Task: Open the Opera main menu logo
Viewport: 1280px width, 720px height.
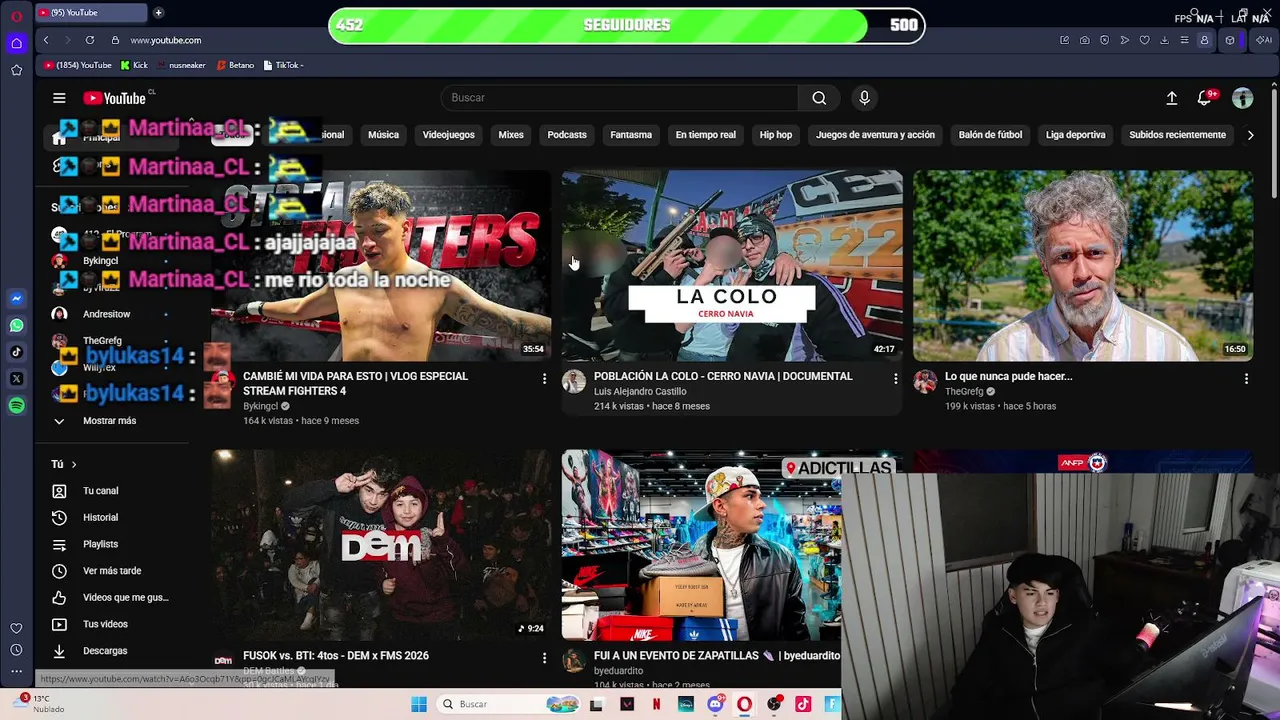Action: (16, 16)
